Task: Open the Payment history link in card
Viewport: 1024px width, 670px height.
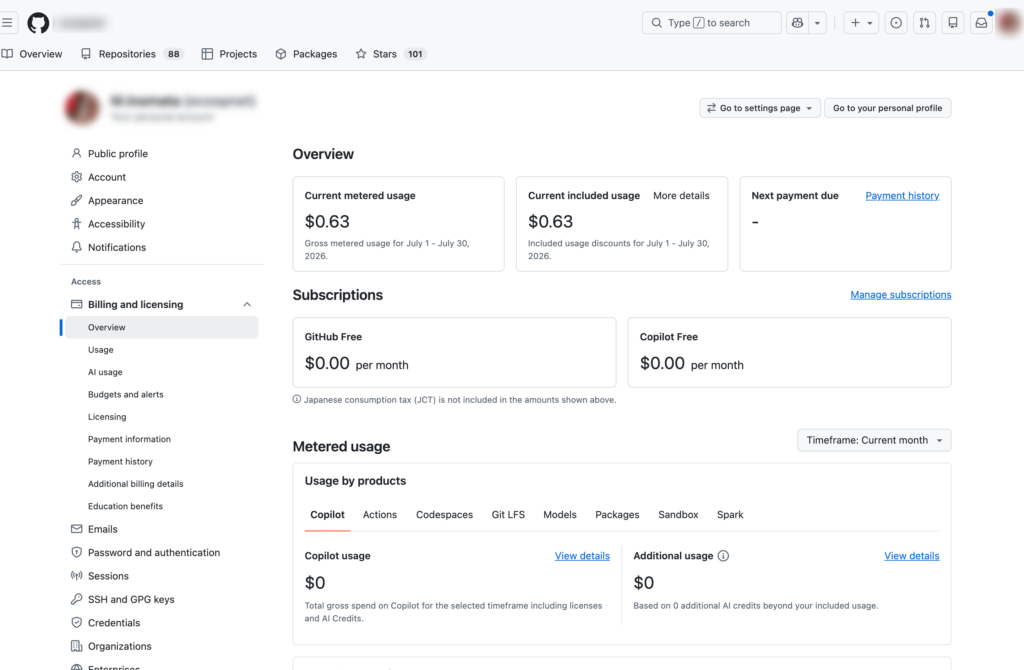Action: pos(902,195)
